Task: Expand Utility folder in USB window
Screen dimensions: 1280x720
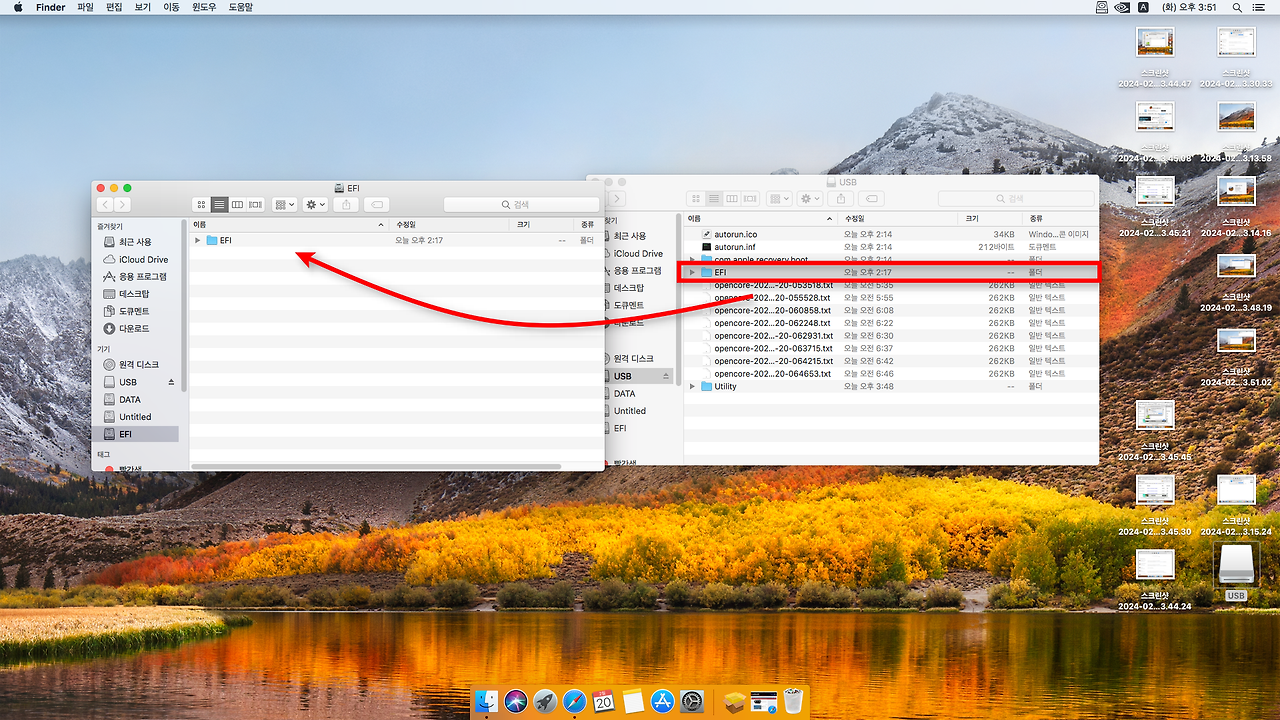Action: pos(692,386)
